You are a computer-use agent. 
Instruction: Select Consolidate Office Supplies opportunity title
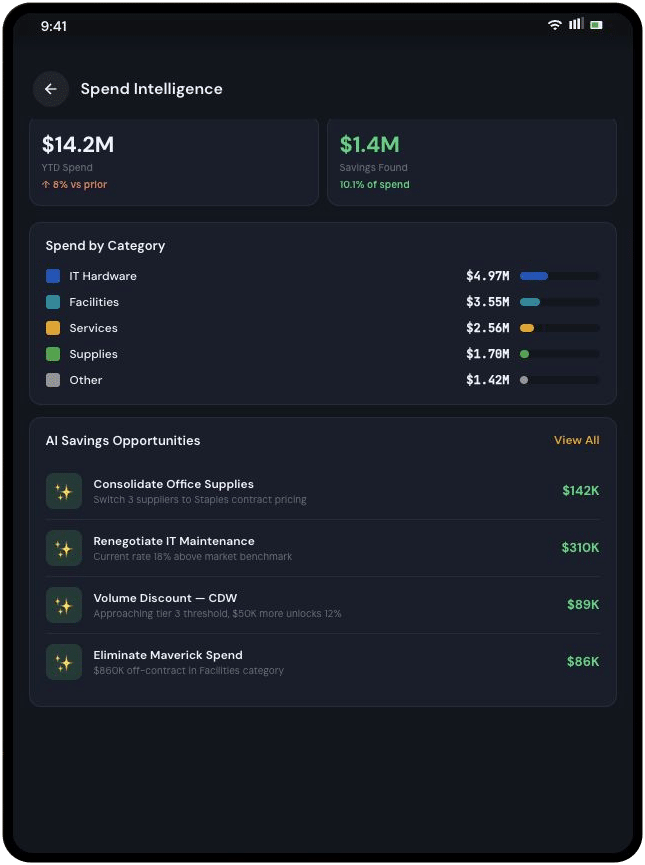coord(173,484)
